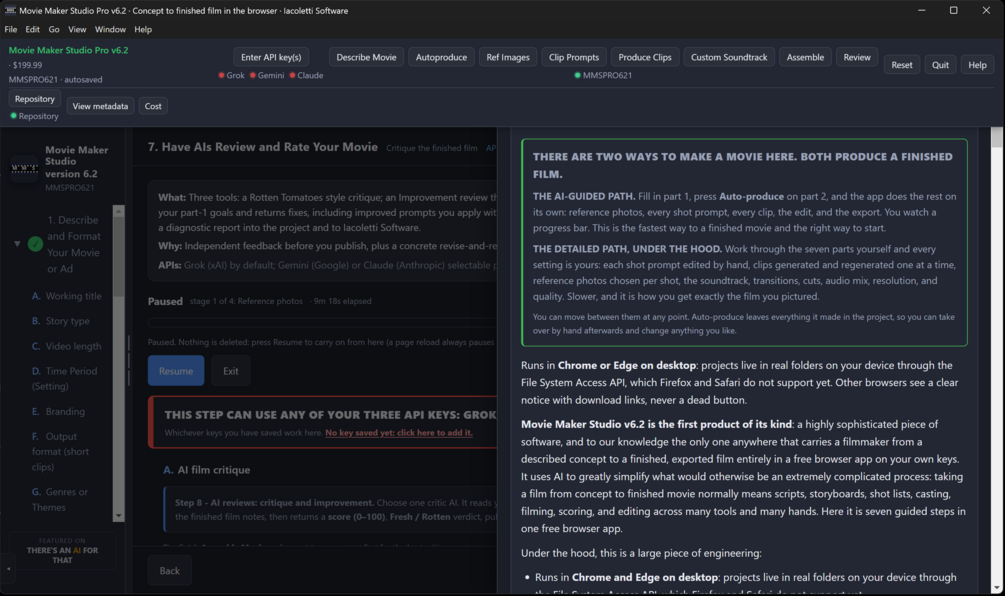The image size is (1005, 596).
Task: Open the Assemble step
Action: [806, 57]
